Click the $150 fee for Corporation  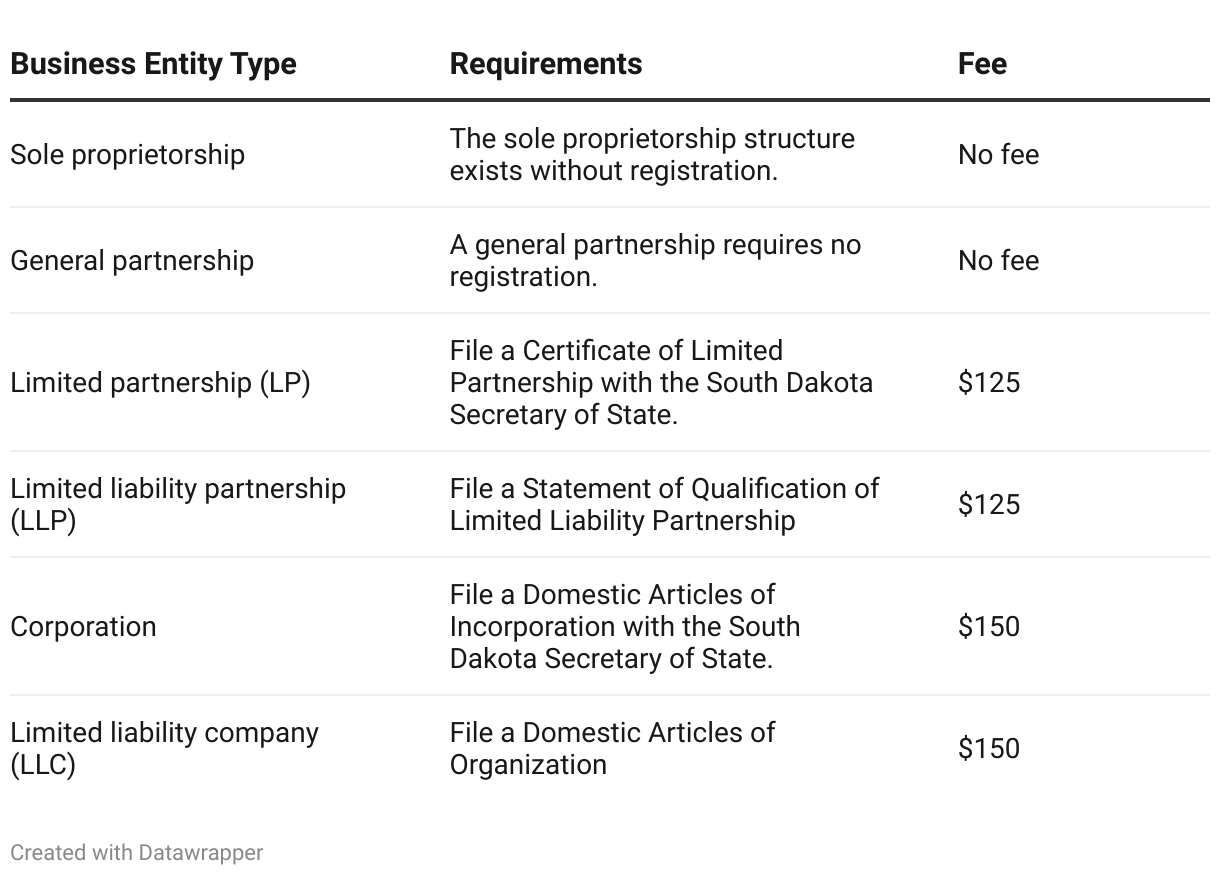pos(989,627)
